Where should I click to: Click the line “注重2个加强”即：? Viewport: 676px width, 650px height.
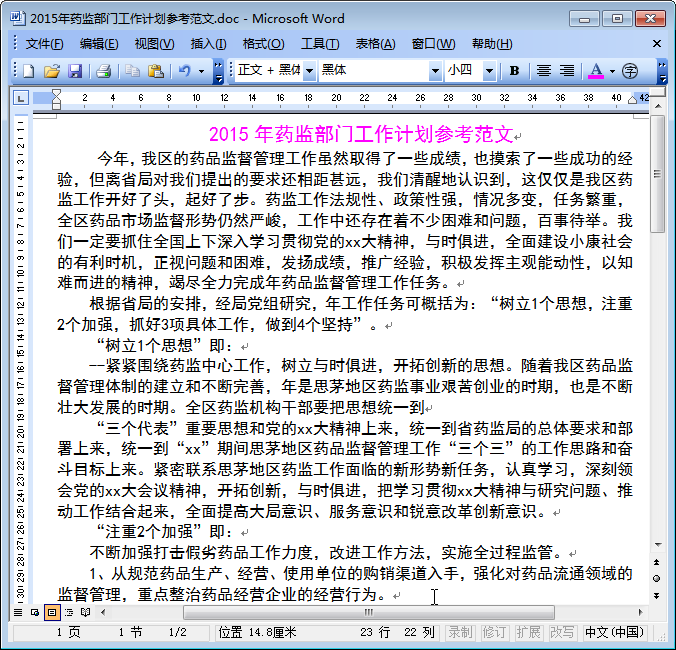click(165, 532)
